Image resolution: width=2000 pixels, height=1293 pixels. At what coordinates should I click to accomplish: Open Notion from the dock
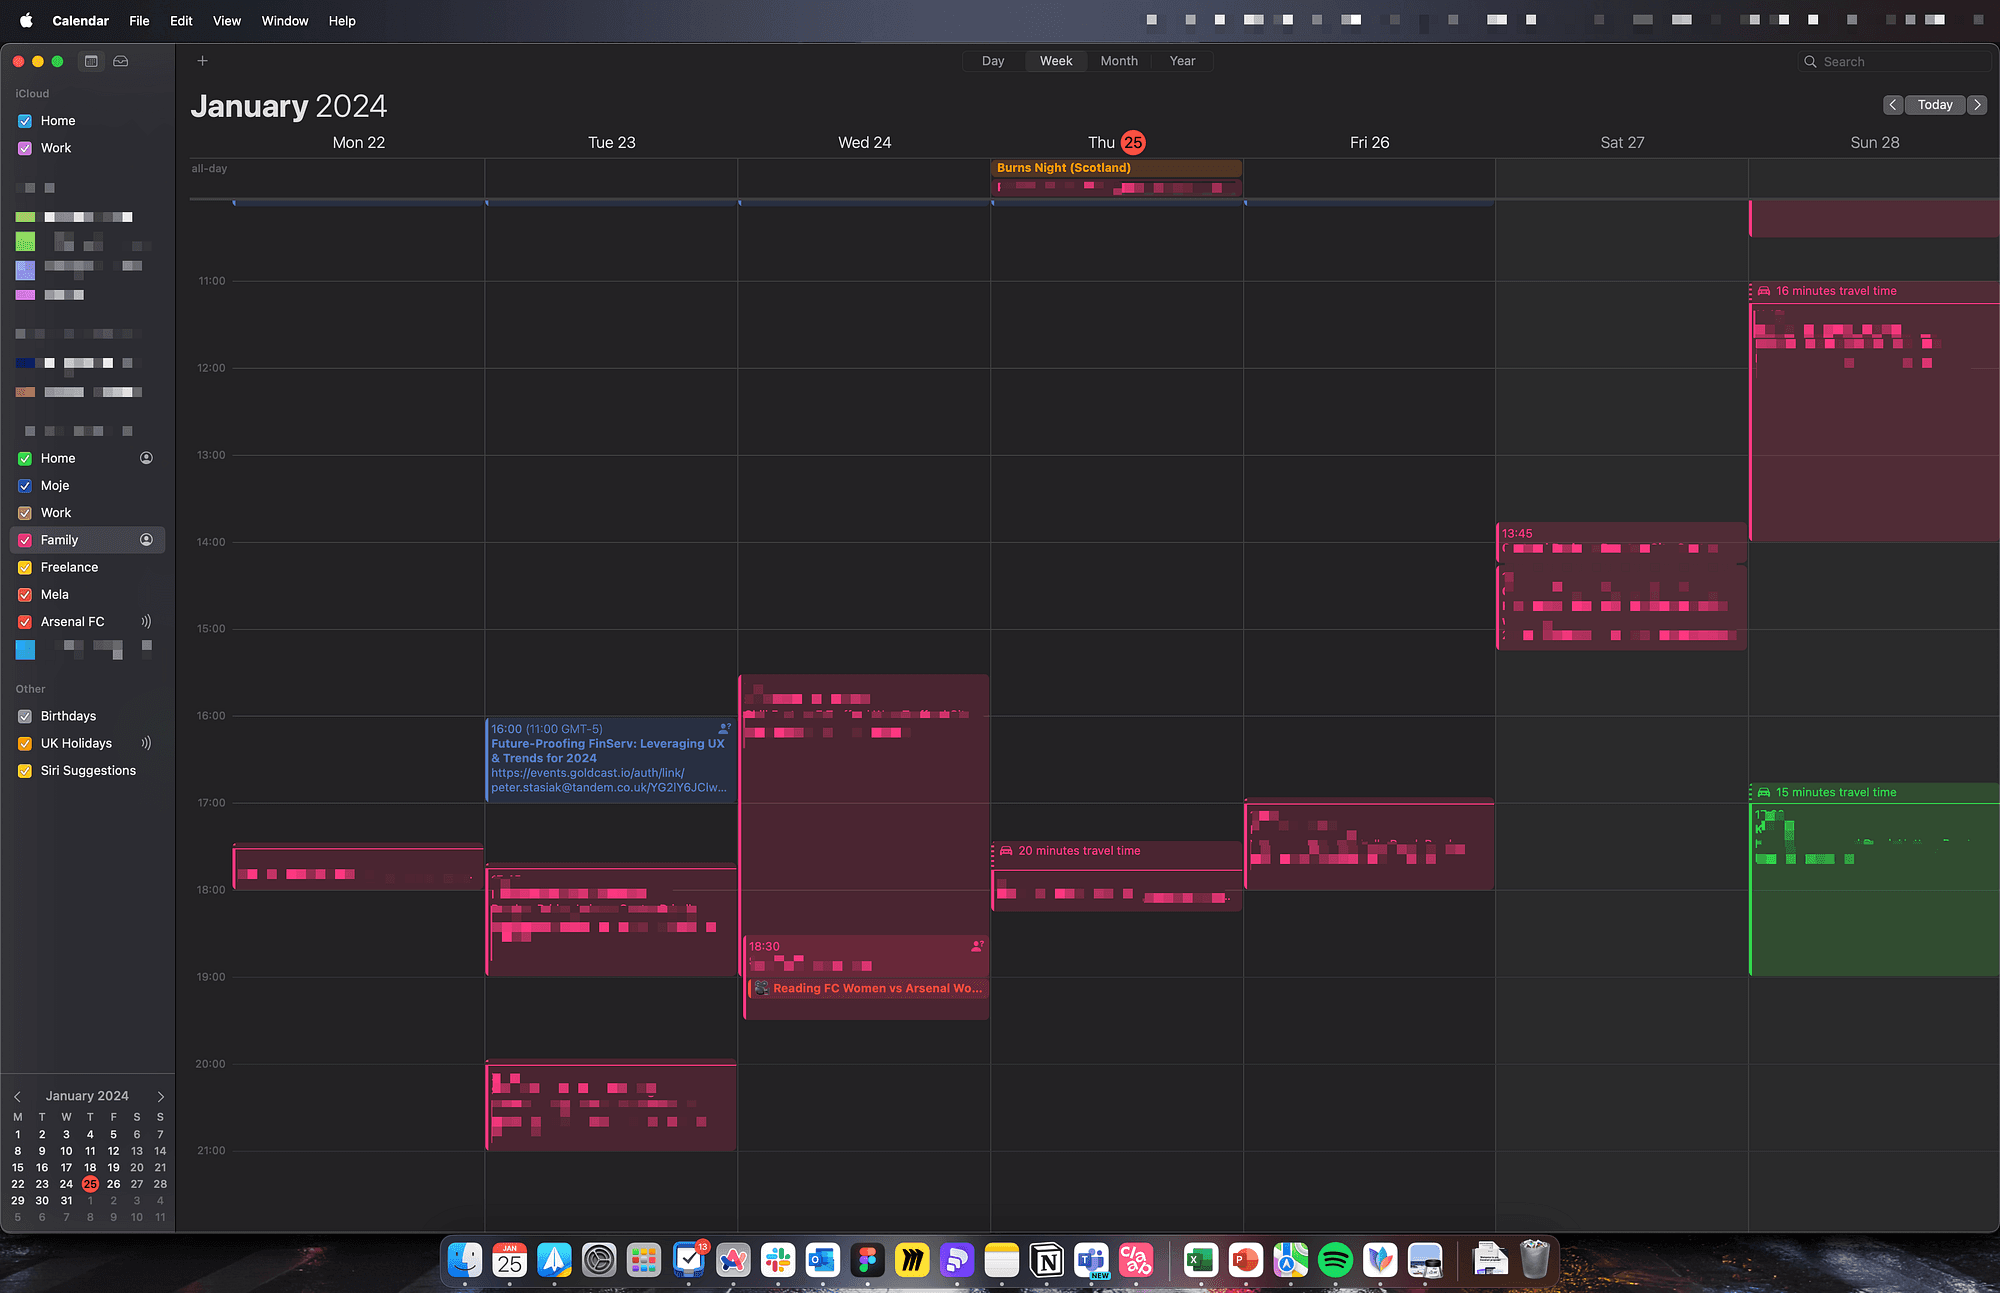1047,1260
